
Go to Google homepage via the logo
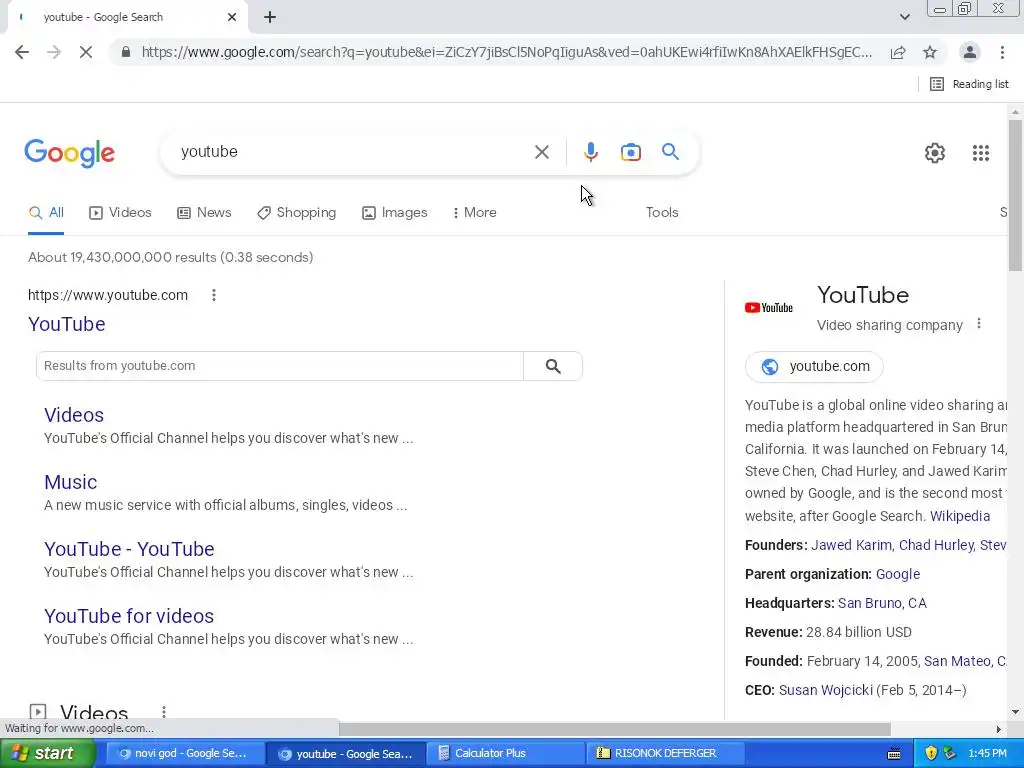point(70,153)
